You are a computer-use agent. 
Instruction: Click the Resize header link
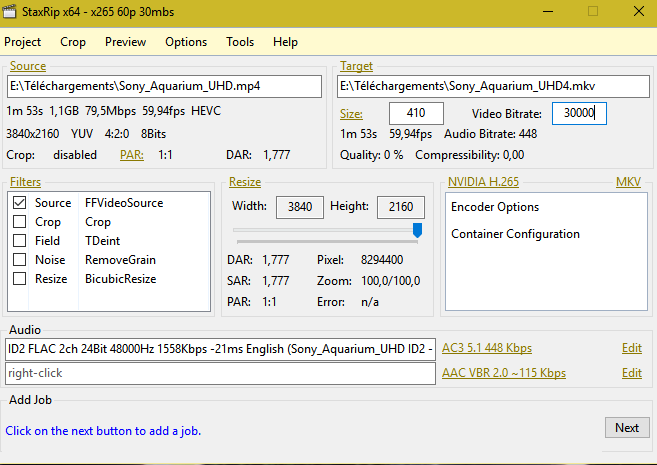pyautogui.click(x=245, y=182)
